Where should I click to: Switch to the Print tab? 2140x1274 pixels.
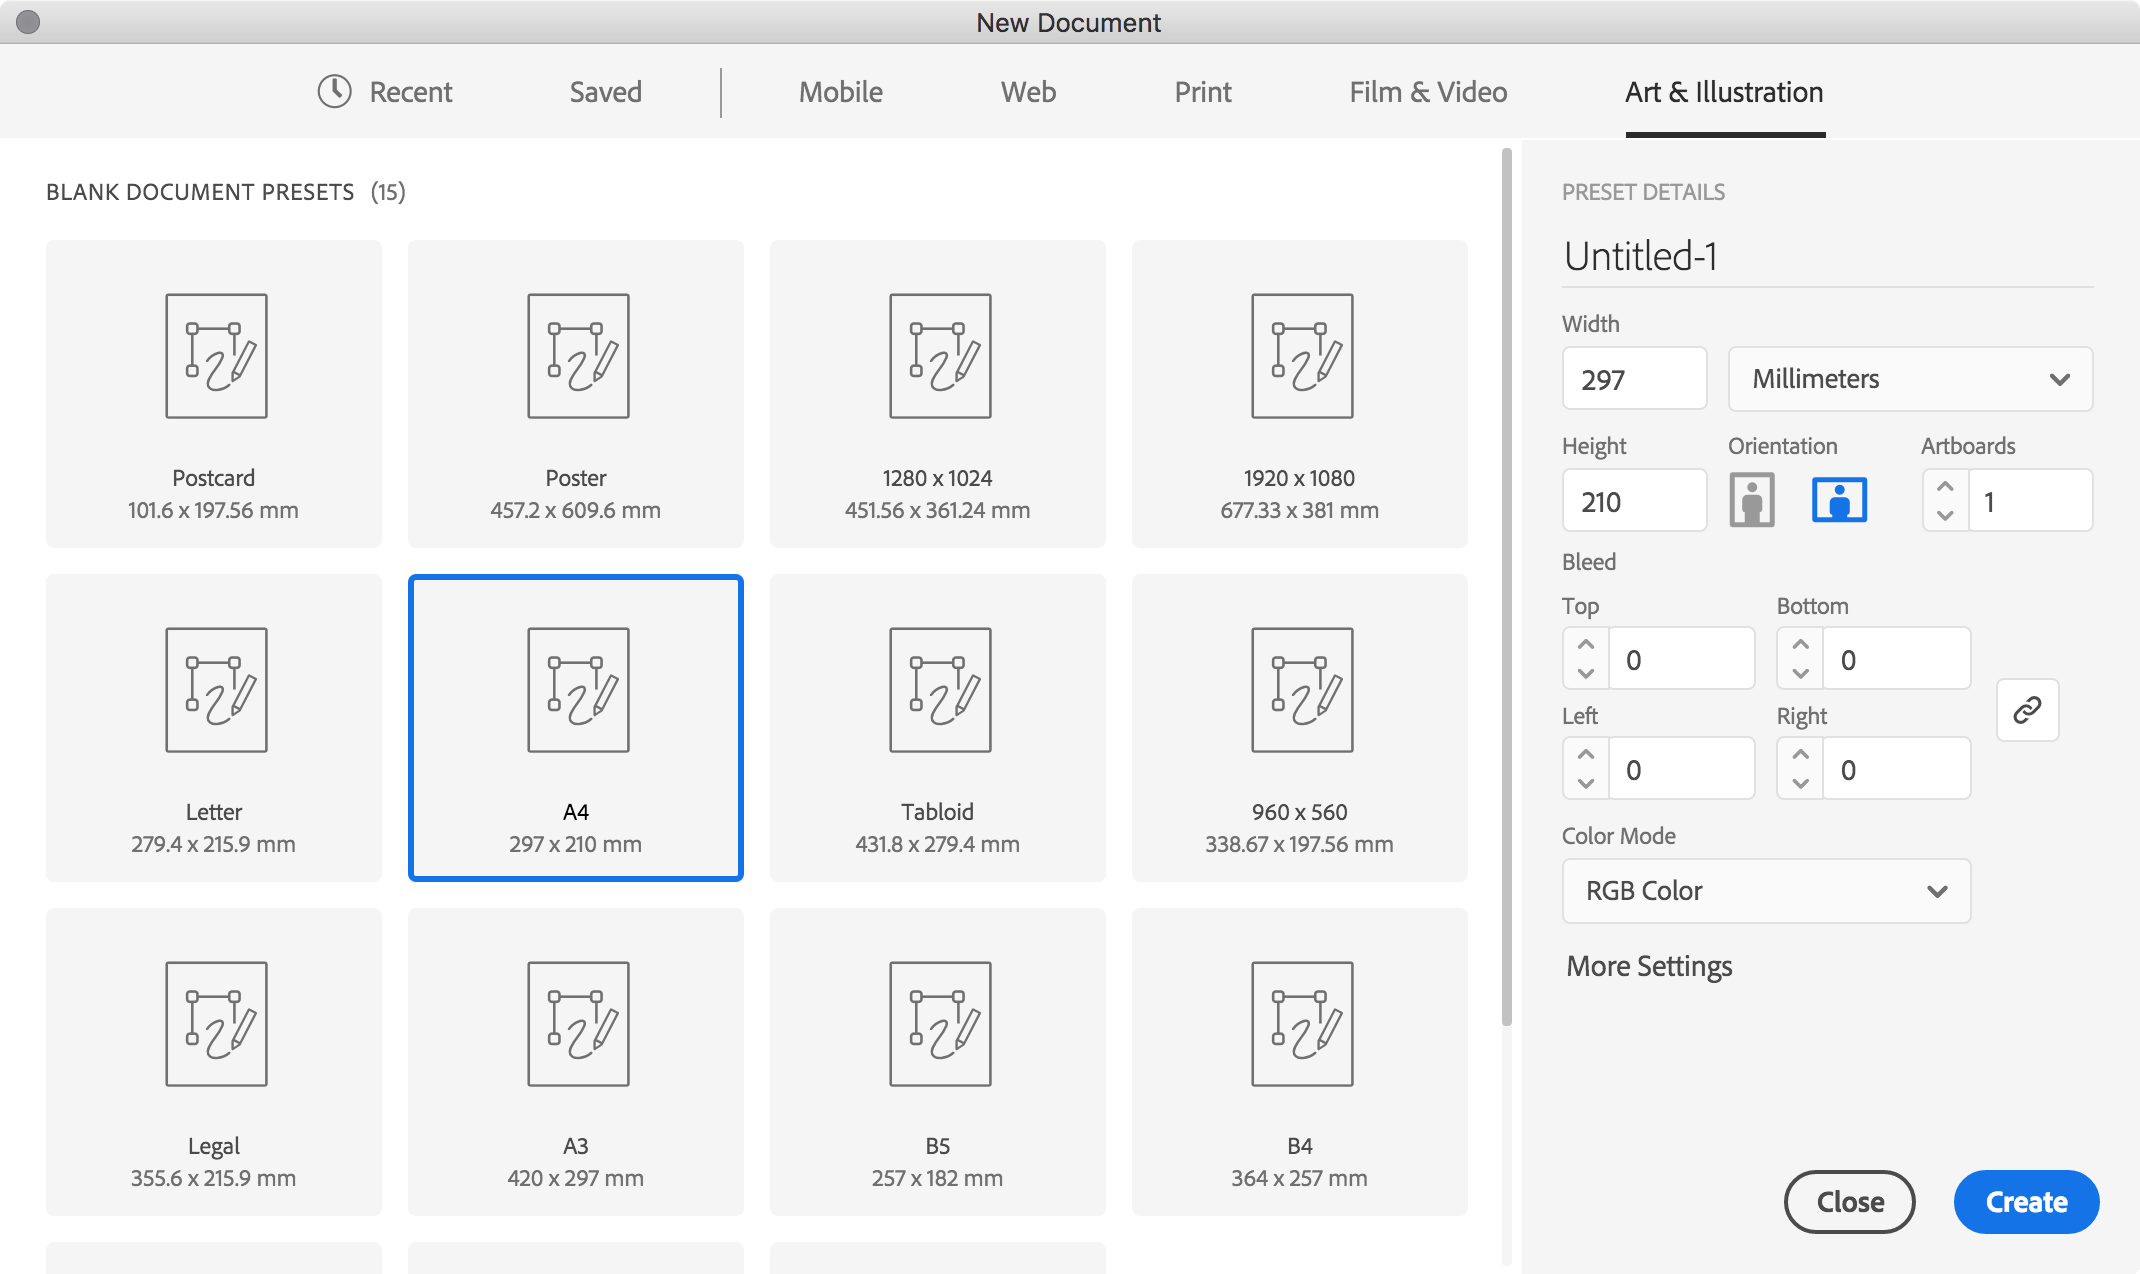(x=1202, y=92)
